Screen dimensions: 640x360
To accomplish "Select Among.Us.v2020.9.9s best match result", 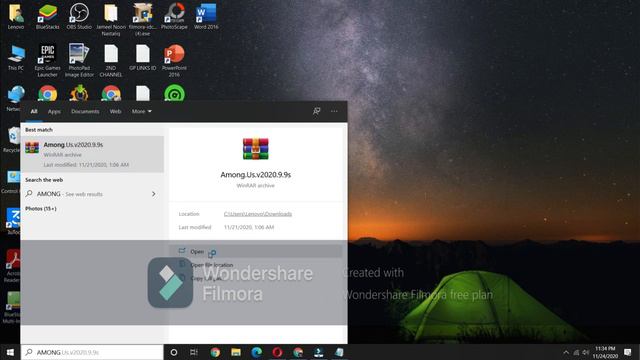I will pos(93,154).
